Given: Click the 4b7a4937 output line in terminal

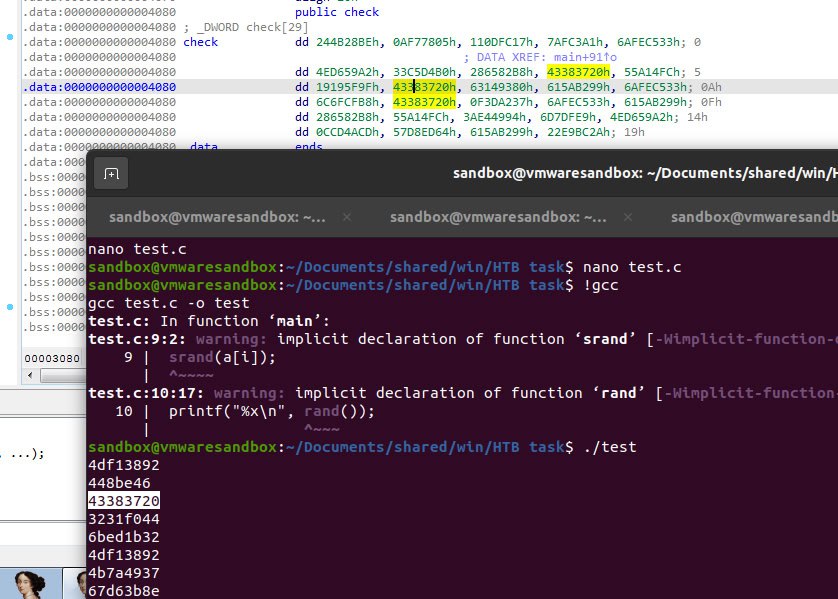Looking at the screenshot, I should [x=124, y=573].
